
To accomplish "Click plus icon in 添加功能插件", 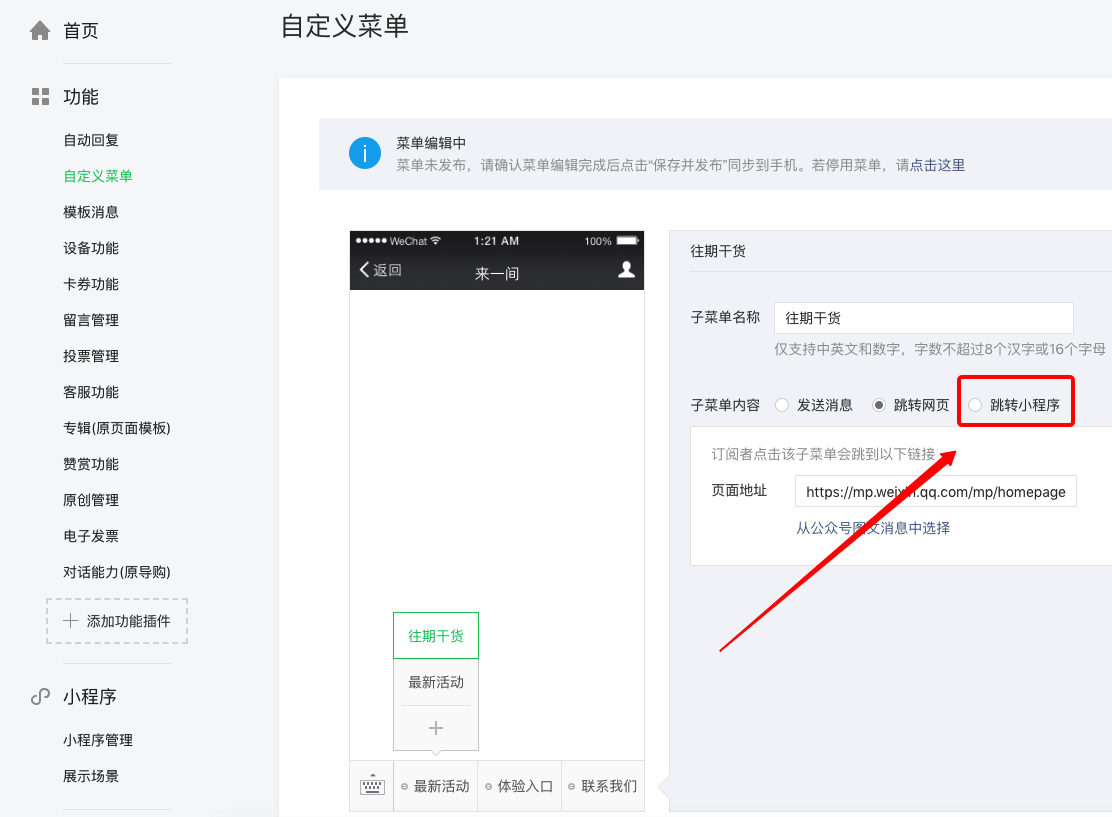I will click(x=70, y=621).
